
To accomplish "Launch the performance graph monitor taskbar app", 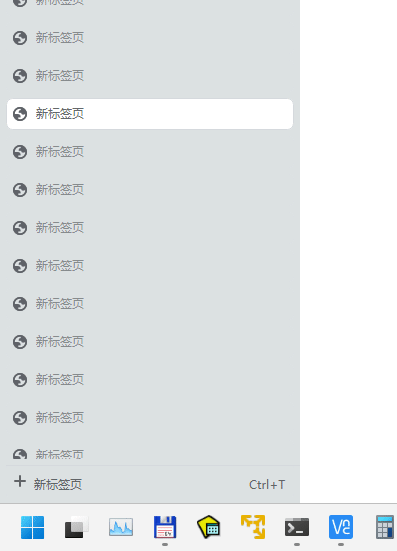I will (121, 527).
